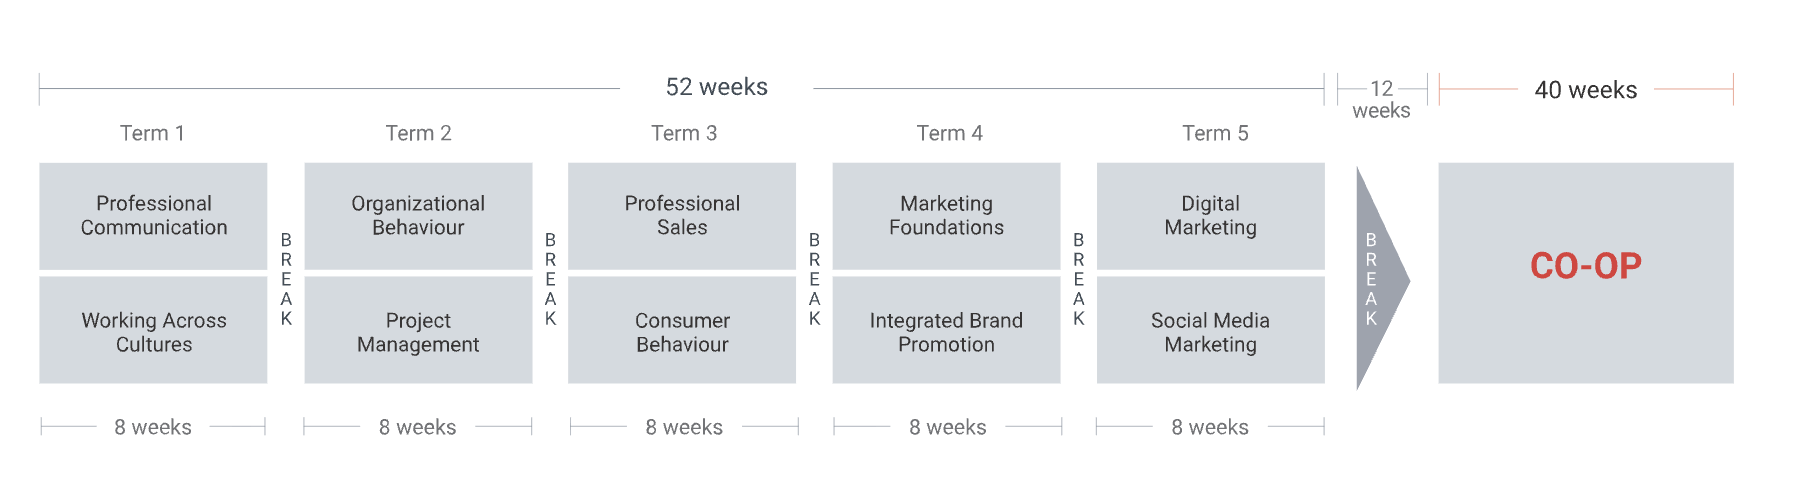Select the Working Across Cultures box

[153, 330]
